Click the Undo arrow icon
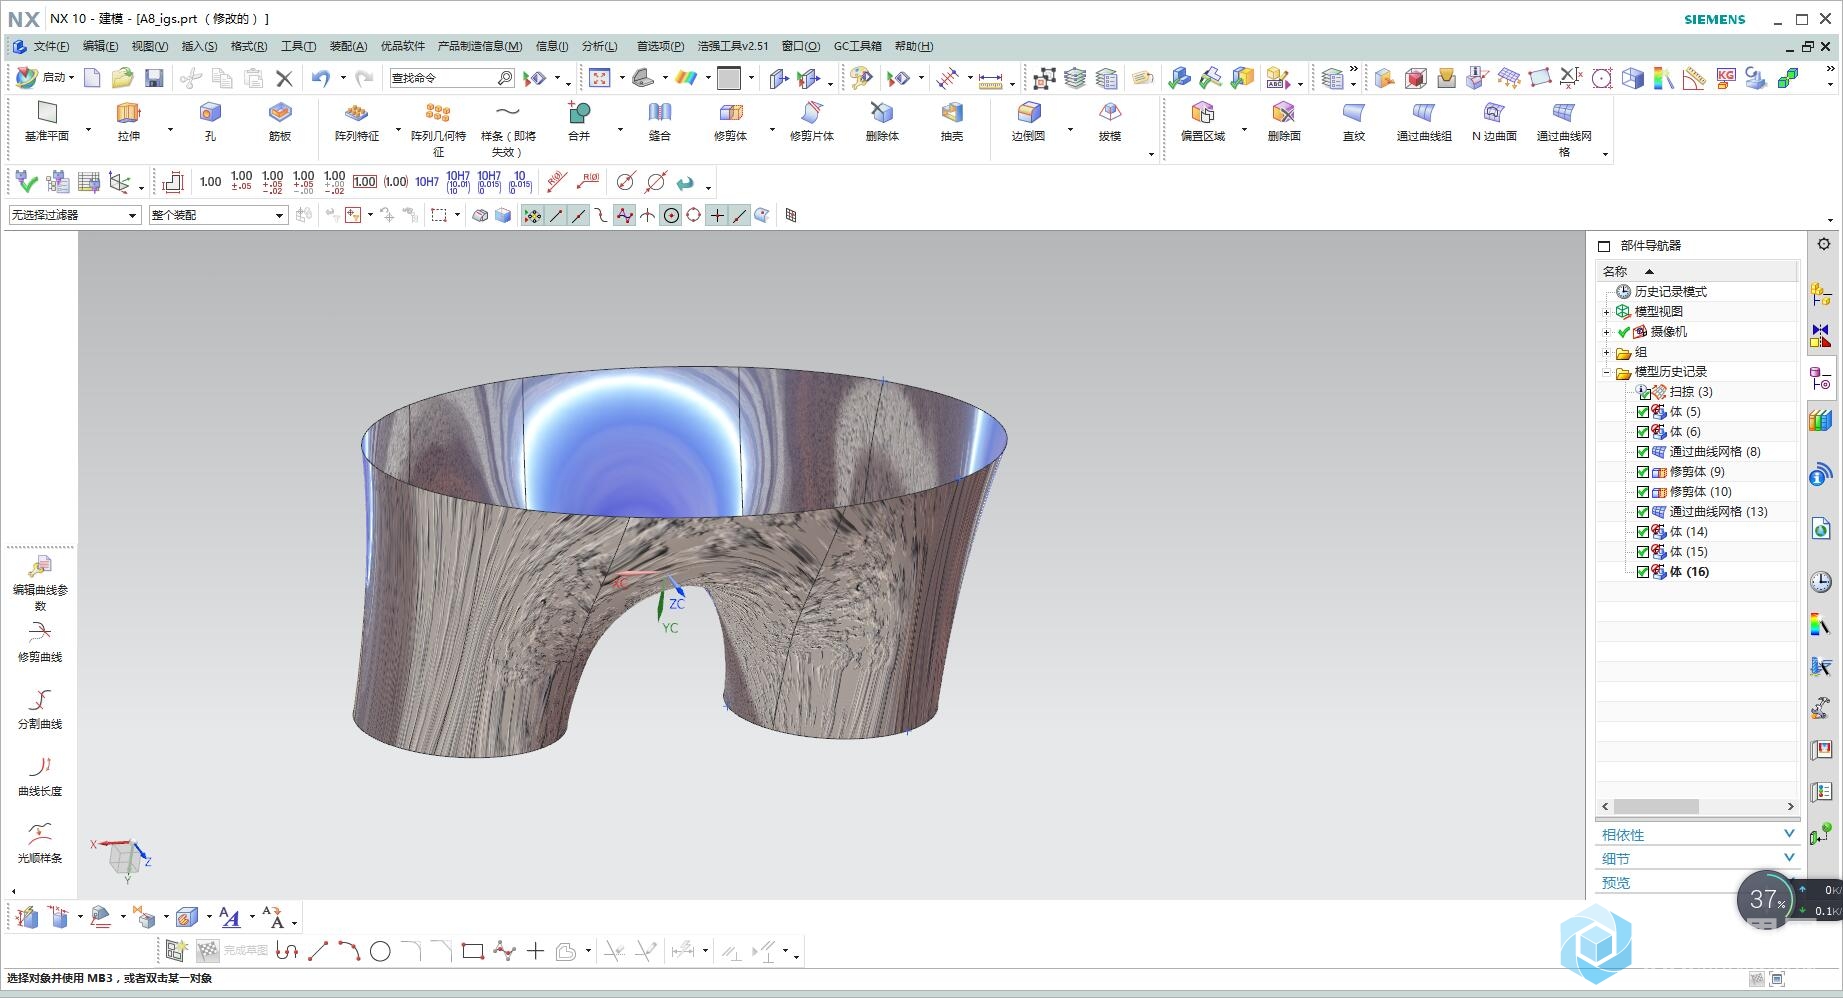 coord(320,78)
